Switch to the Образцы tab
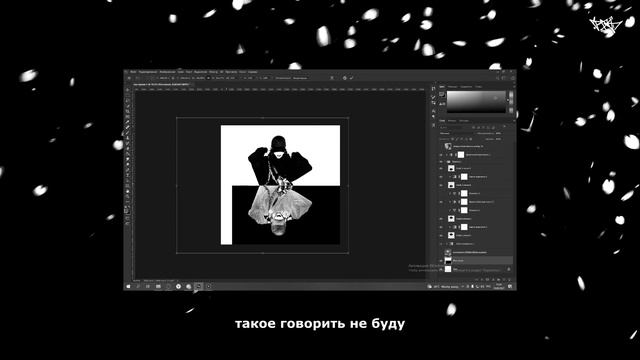This screenshot has width=640, height=360. pos(452,87)
